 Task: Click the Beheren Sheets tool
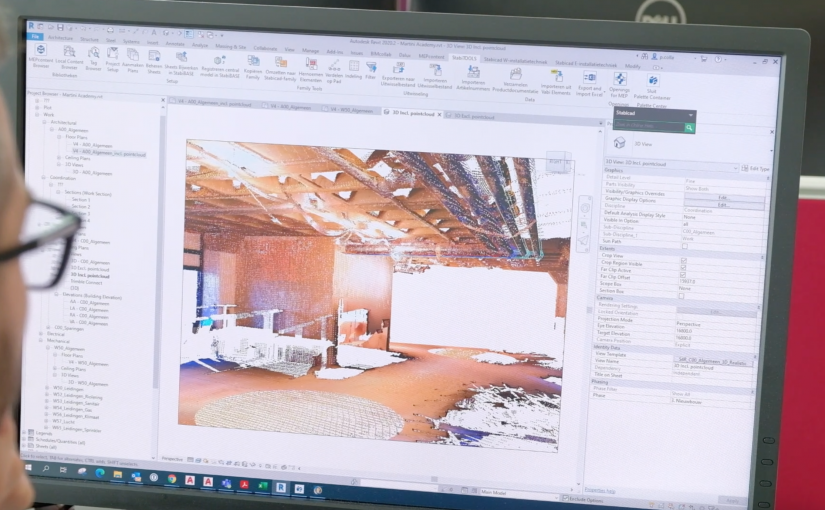[x=154, y=61]
